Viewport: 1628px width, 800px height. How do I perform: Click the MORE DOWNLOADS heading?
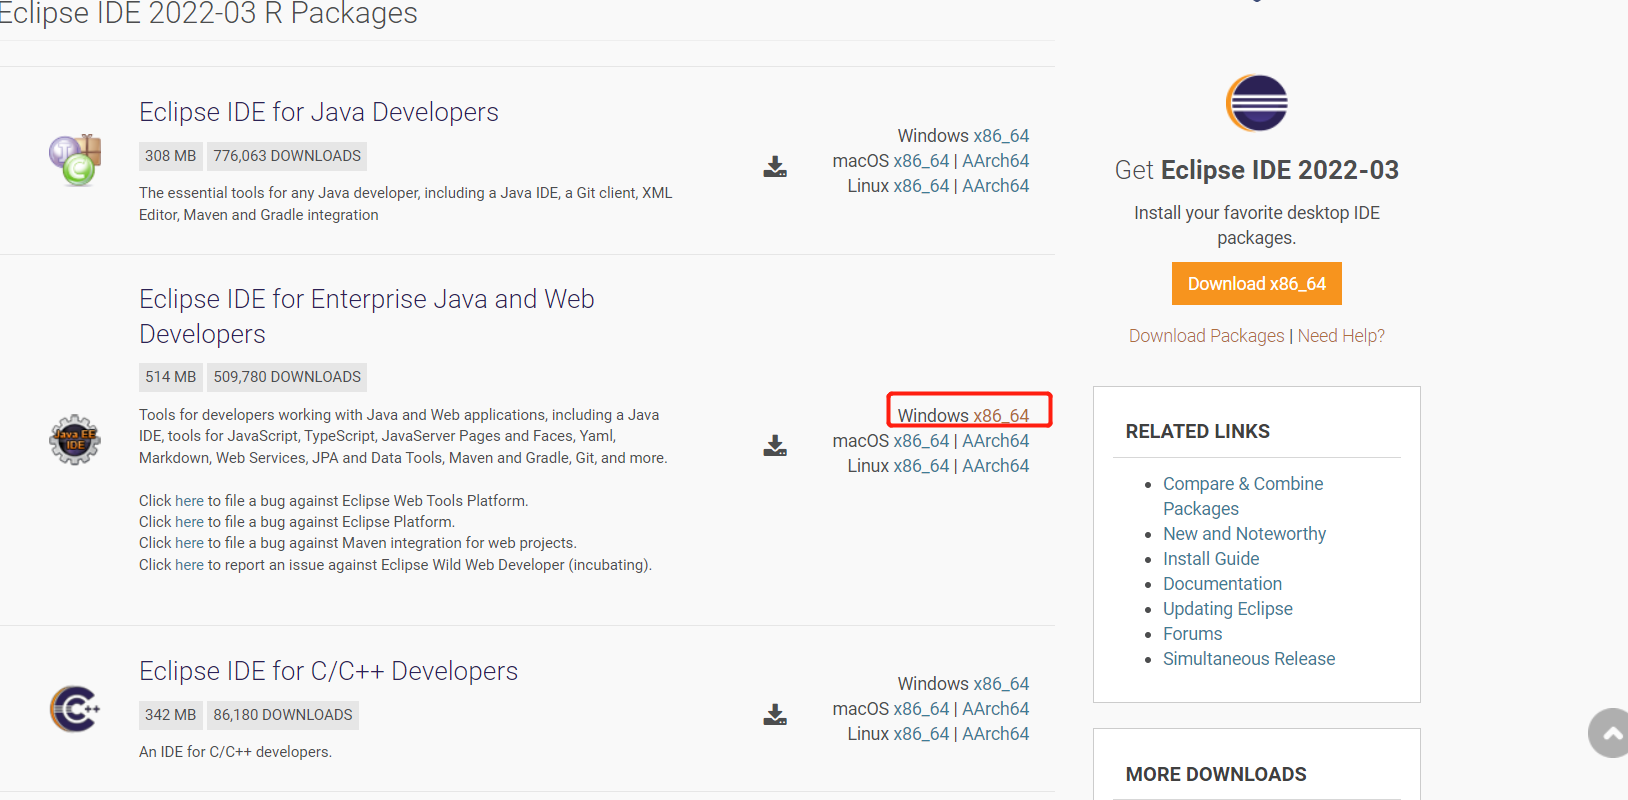[1216, 774]
